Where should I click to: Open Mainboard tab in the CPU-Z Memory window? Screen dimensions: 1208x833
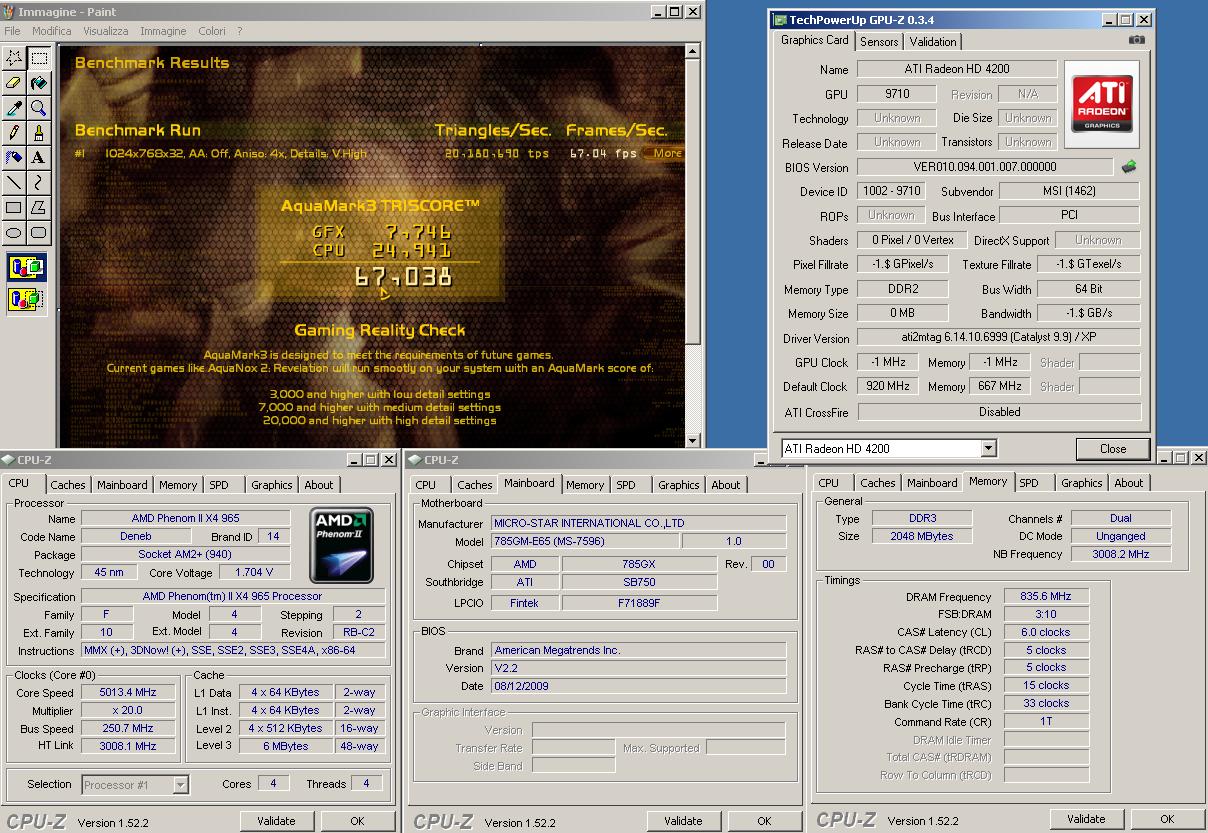tap(932, 483)
